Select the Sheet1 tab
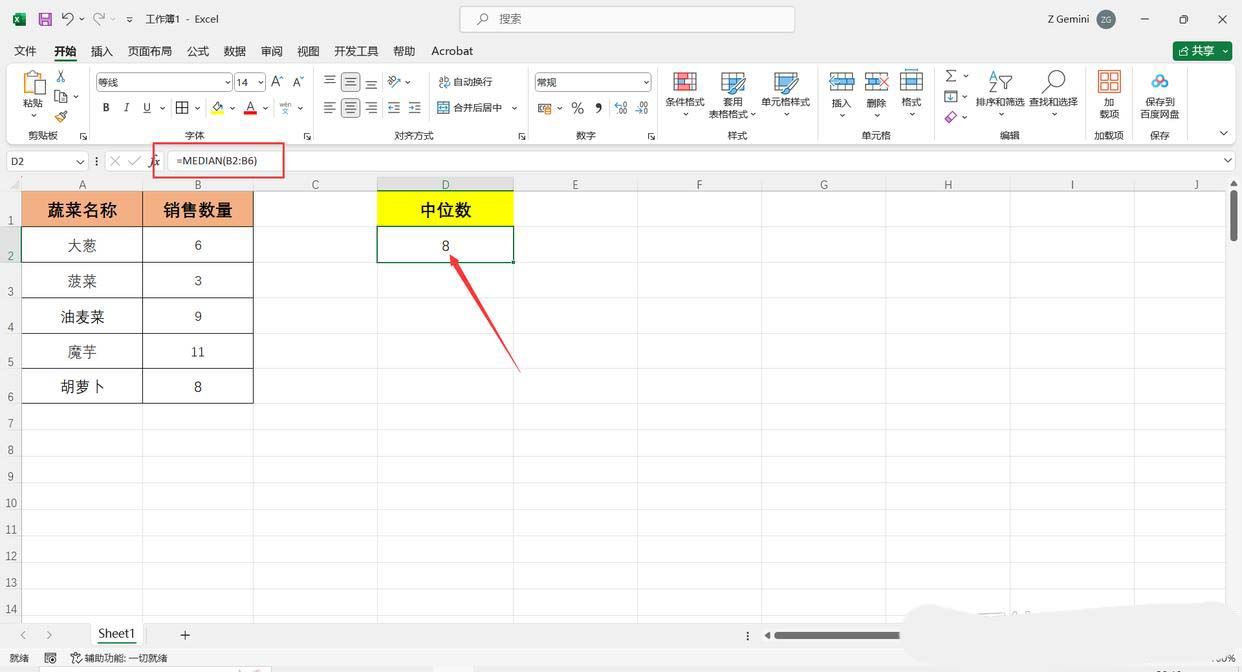Image resolution: width=1242 pixels, height=672 pixels. (x=116, y=634)
